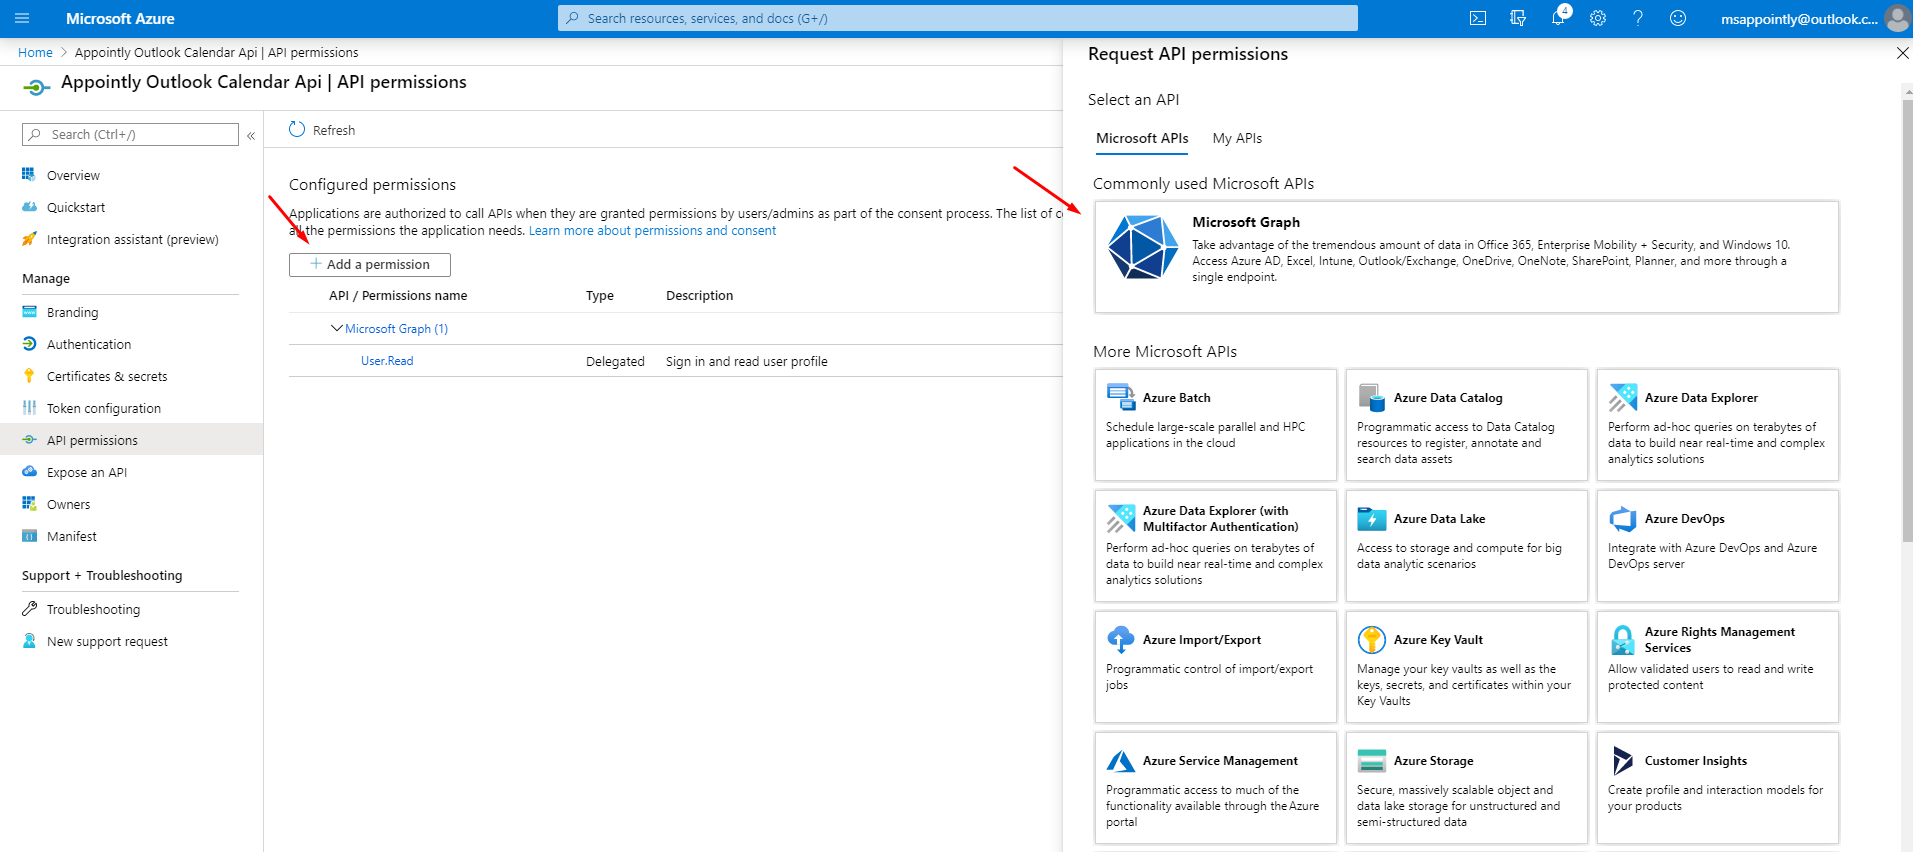View notifications bell in the top bar
The width and height of the screenshot is (1913, 852).
(x=1558, y=18)
